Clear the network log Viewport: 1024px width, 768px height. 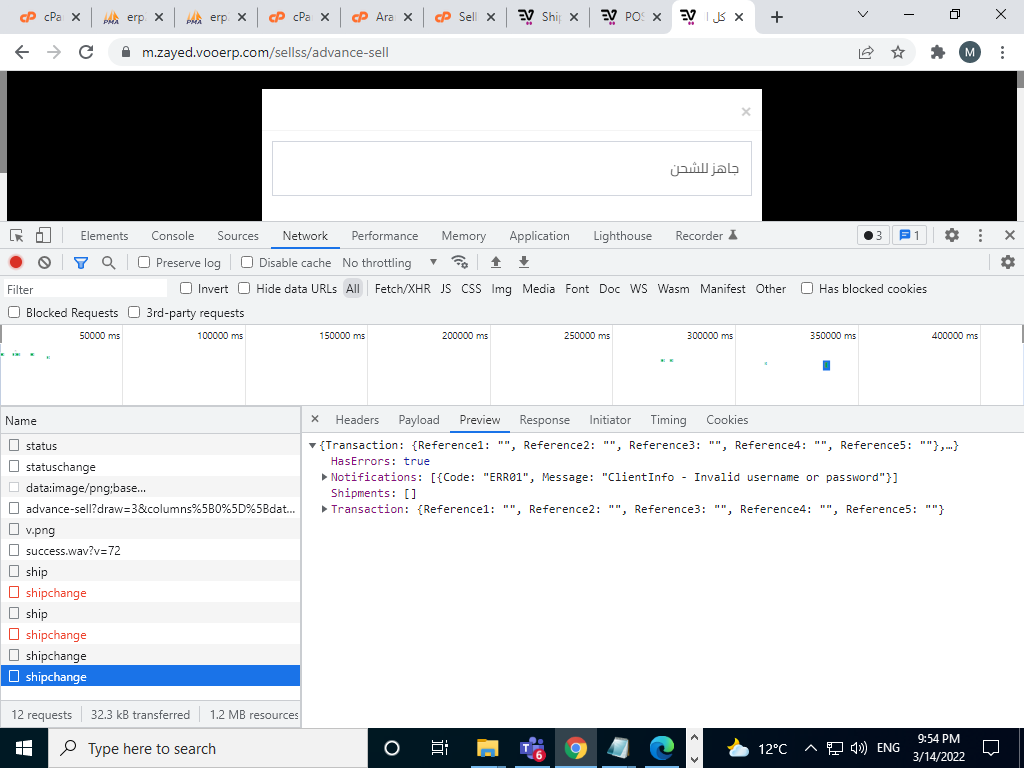(x=44, y=262)
